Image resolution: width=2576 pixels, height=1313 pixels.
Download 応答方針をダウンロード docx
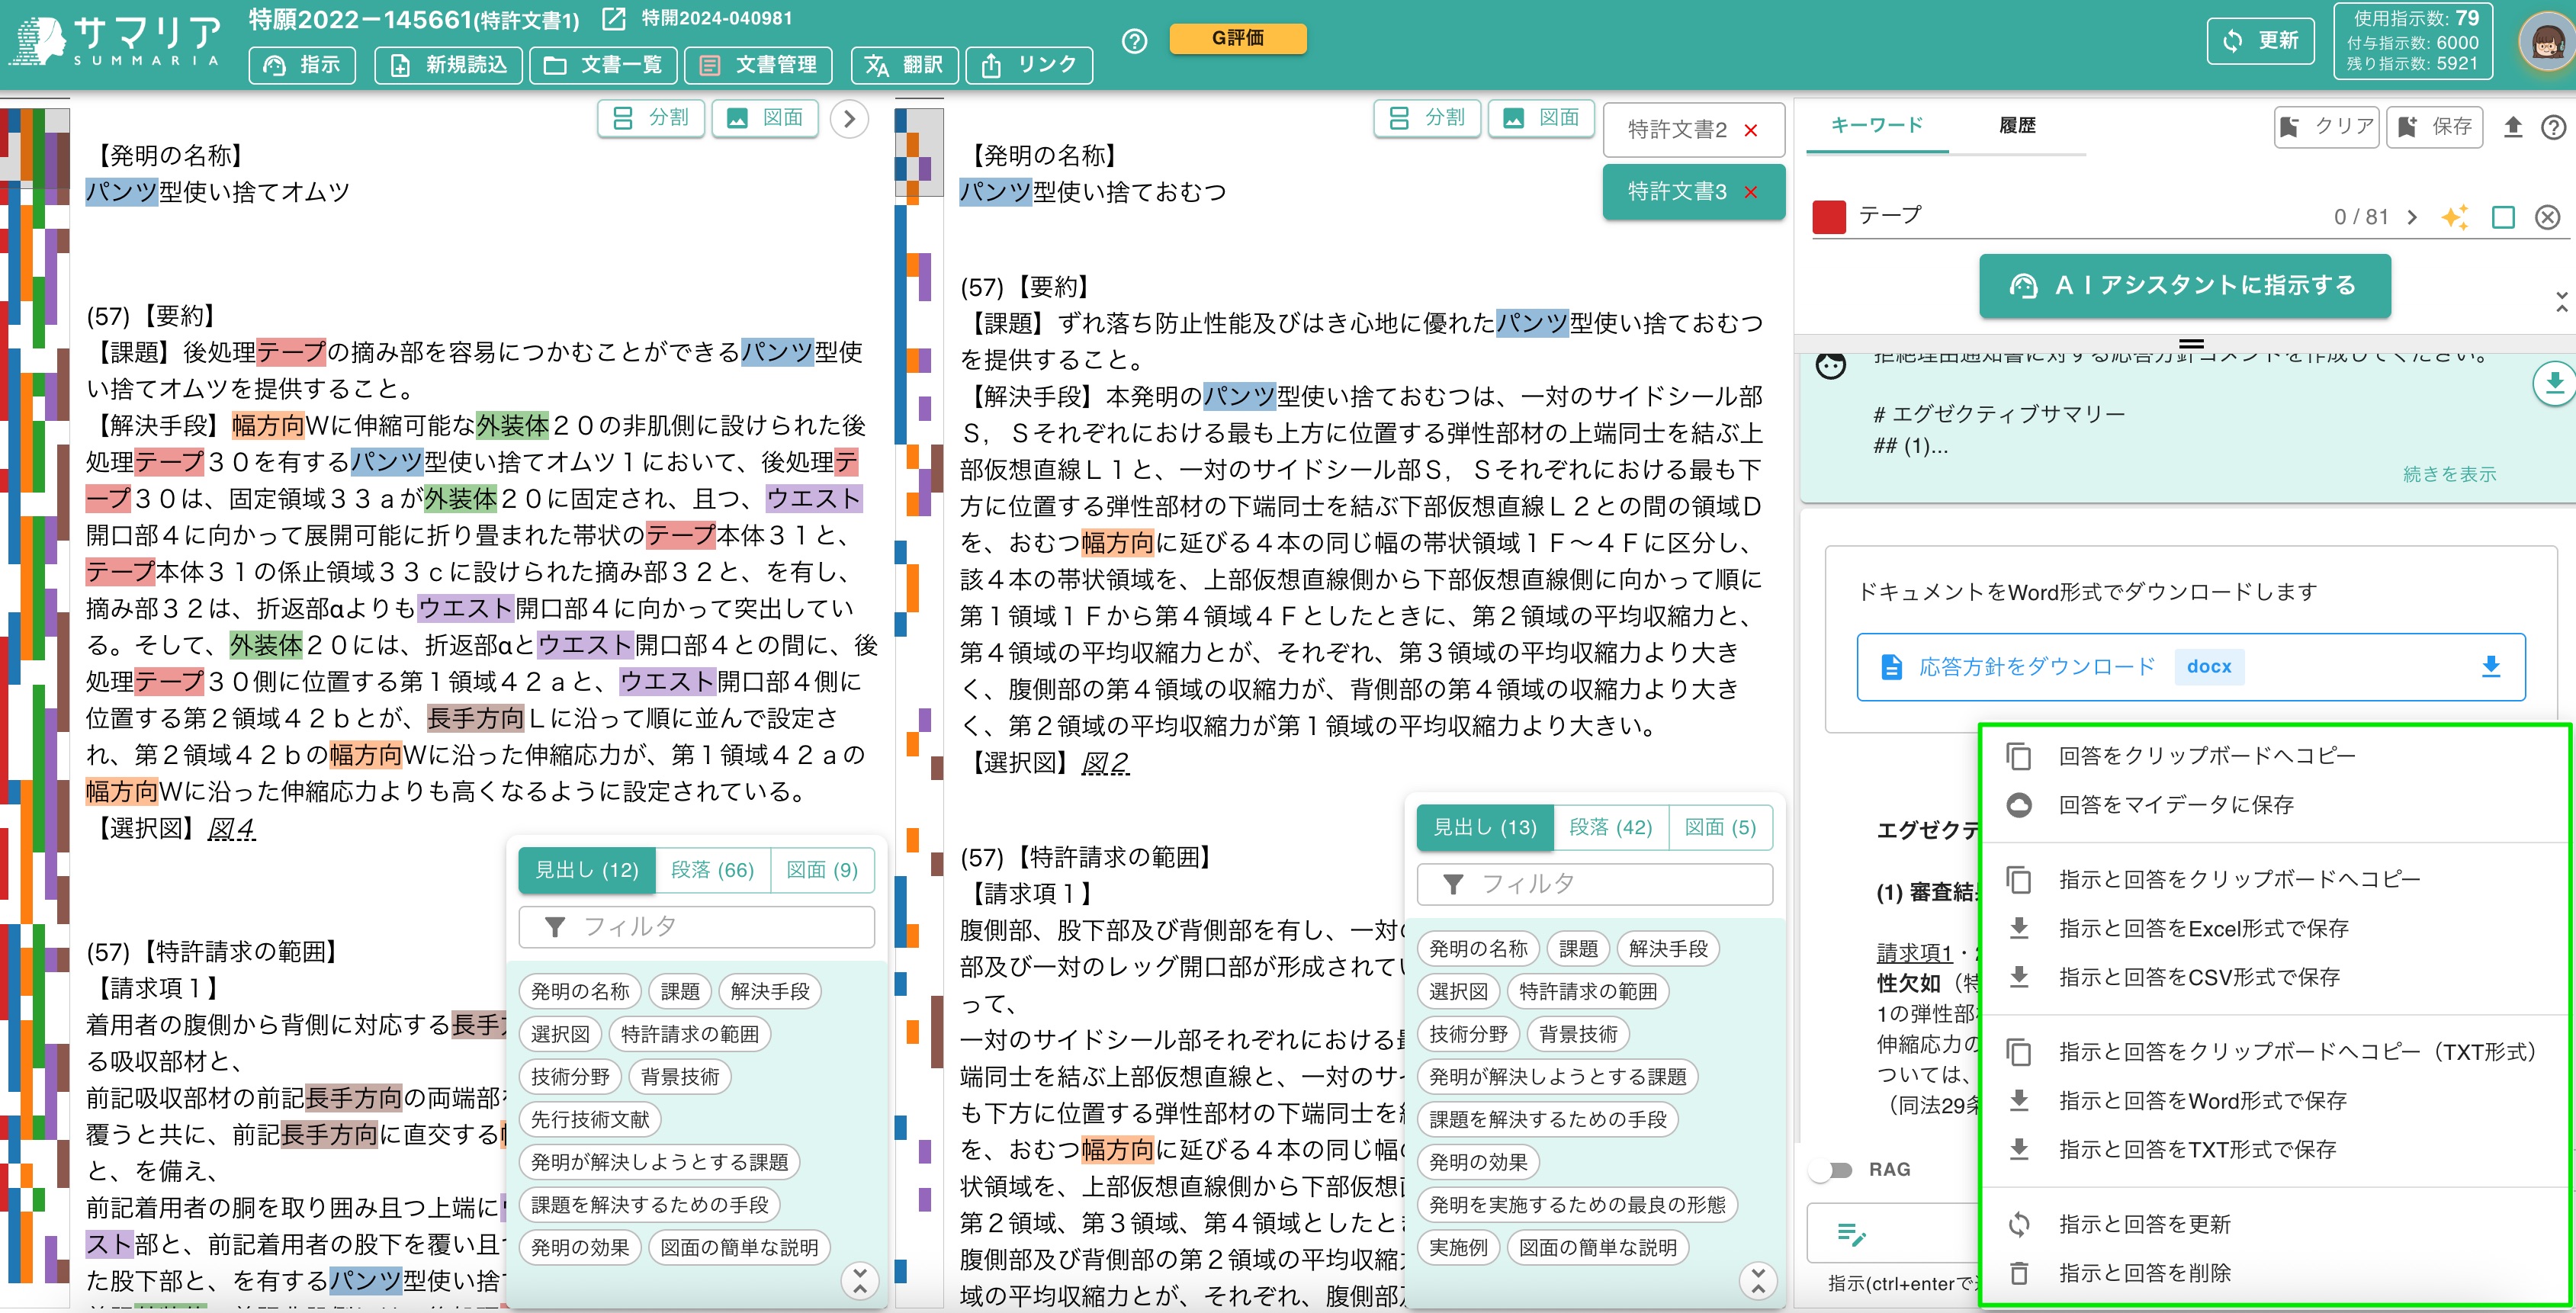(x=2190, y=666)
